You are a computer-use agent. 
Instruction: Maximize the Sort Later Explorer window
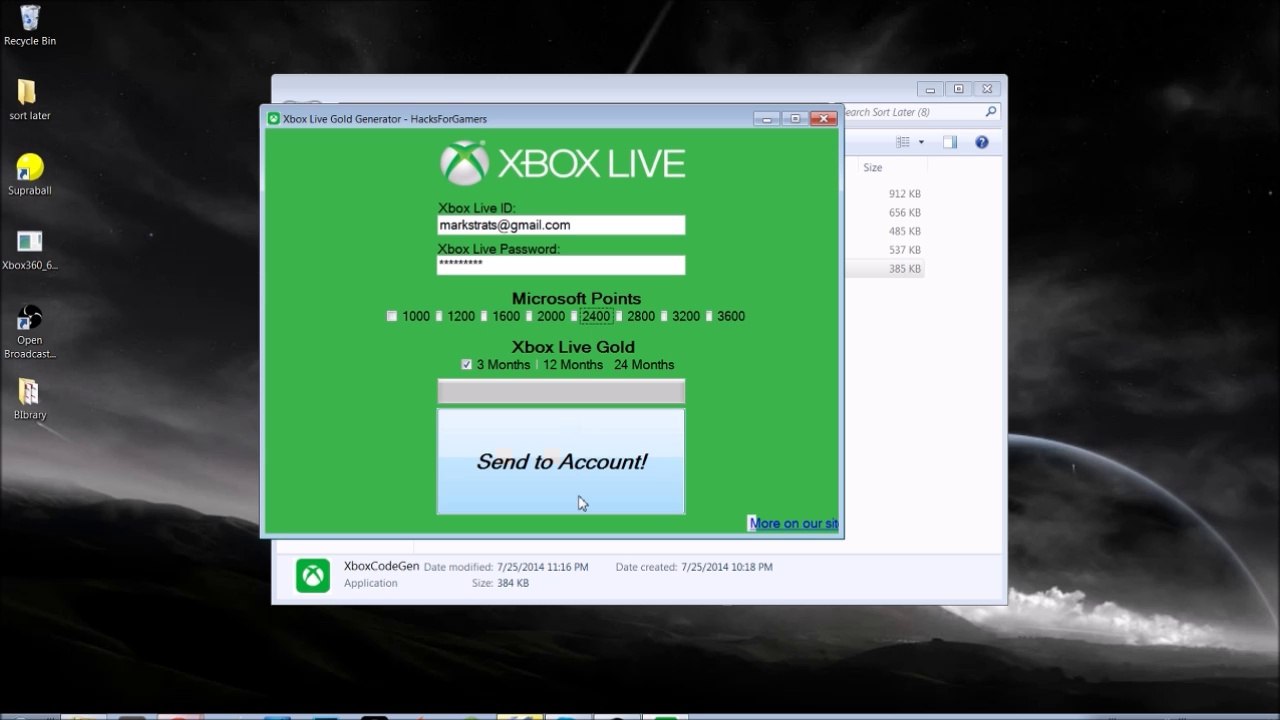click(x=959, y=88)
